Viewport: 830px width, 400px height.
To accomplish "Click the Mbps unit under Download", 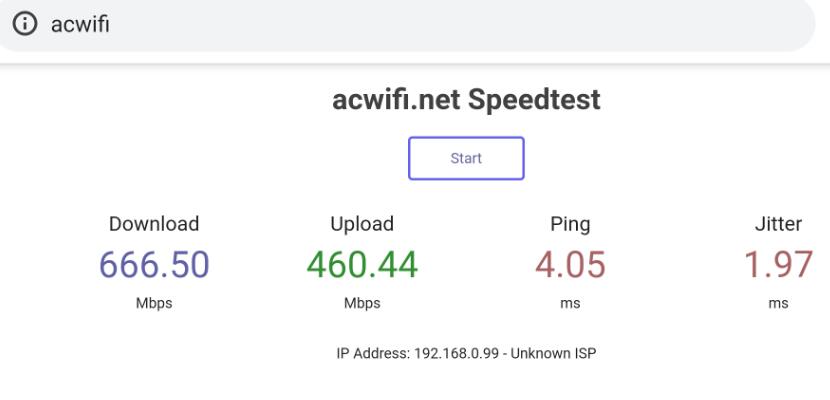I will [x=154, y=303].
